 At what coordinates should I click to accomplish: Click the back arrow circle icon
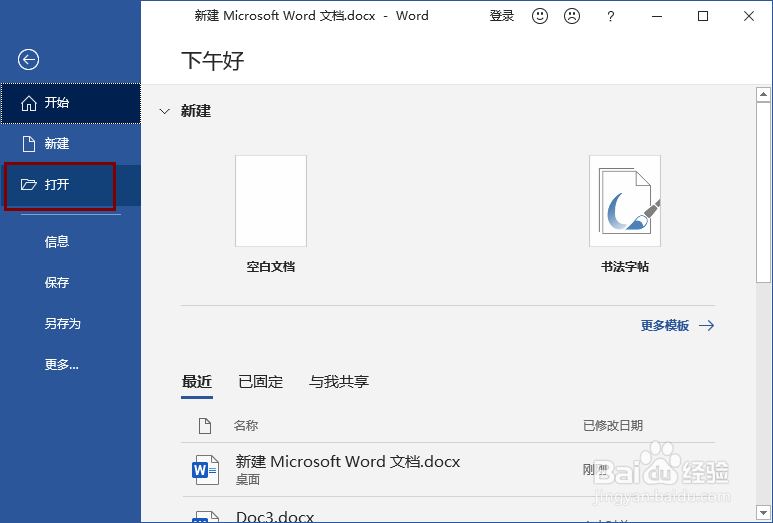pos(29,60)
